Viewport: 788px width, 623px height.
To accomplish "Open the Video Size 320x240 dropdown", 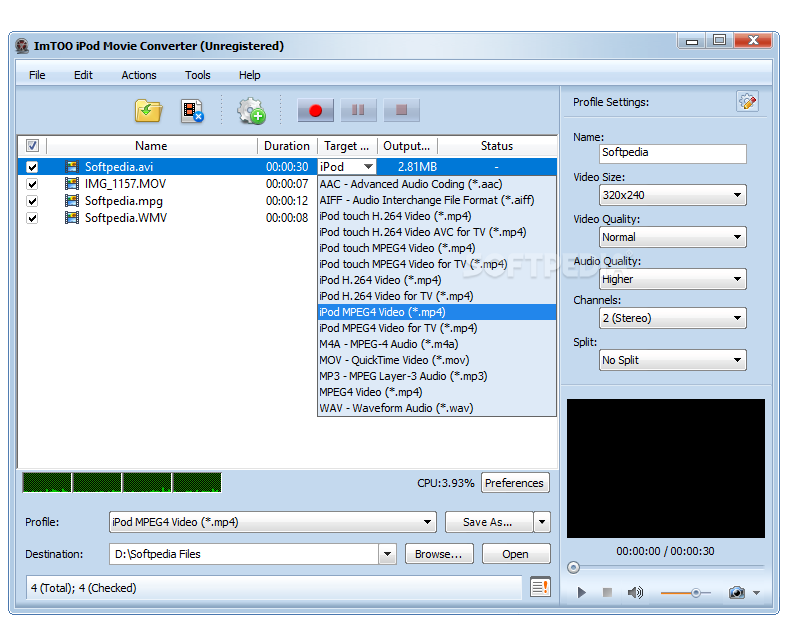I will (672, 195).
